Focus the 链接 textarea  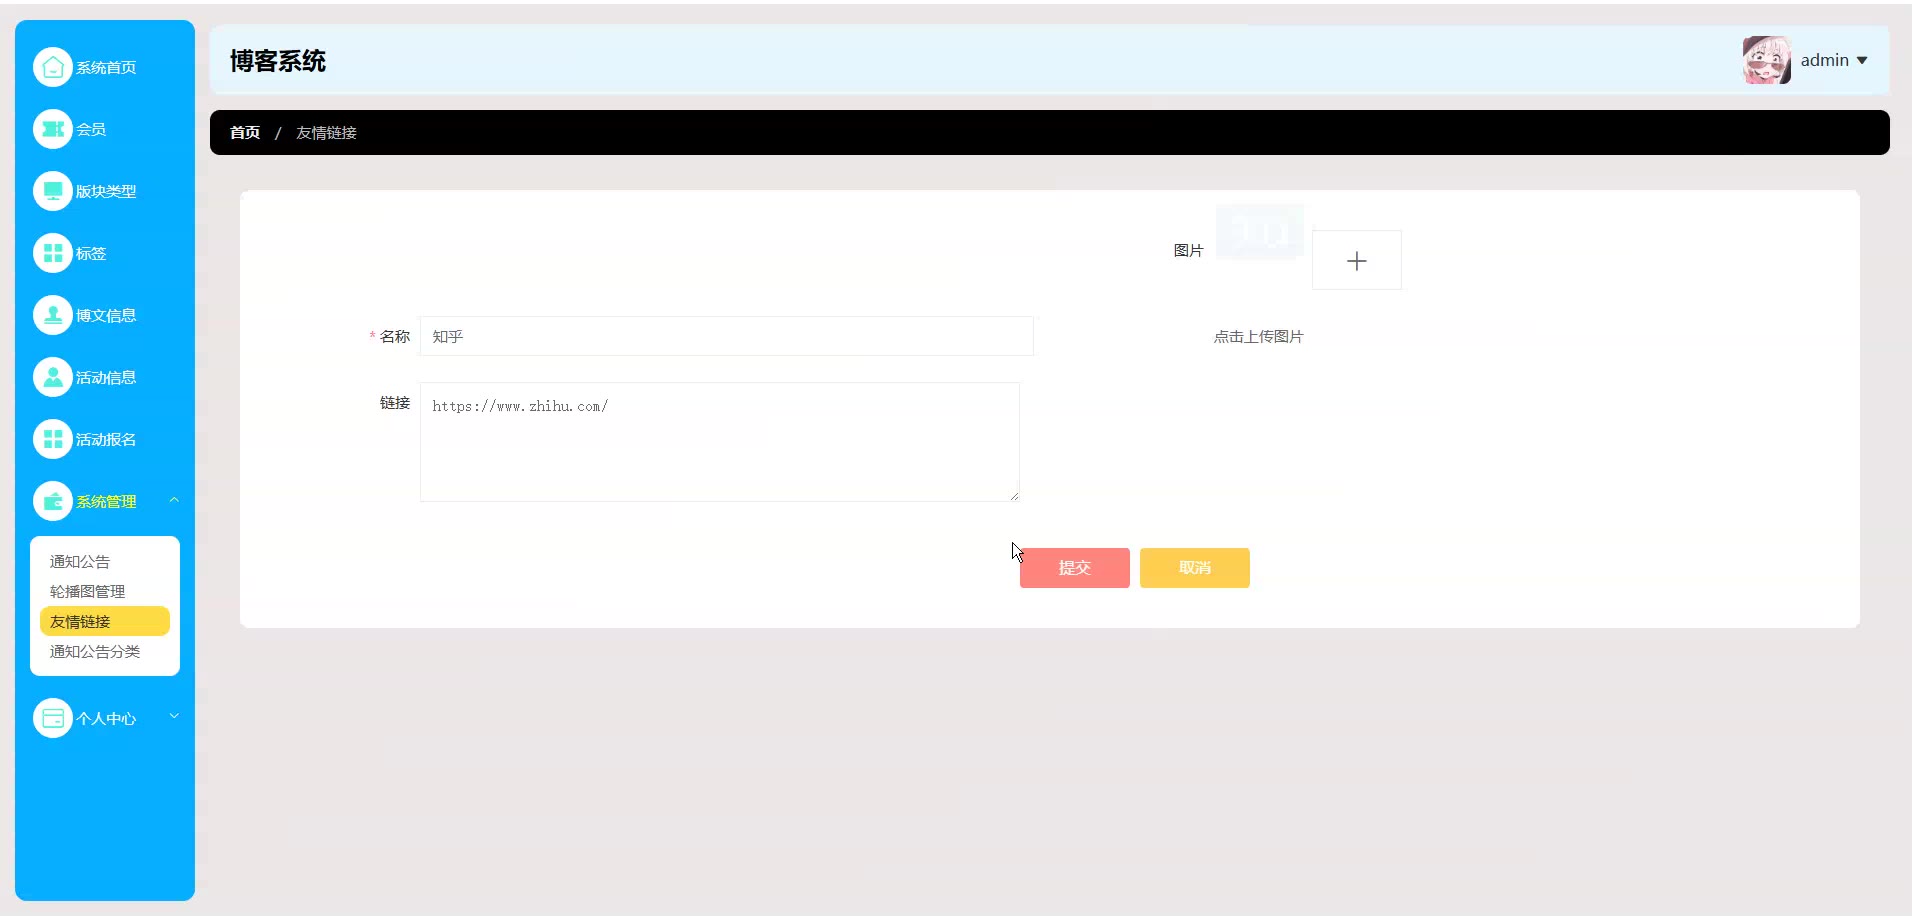click(720, 442)
